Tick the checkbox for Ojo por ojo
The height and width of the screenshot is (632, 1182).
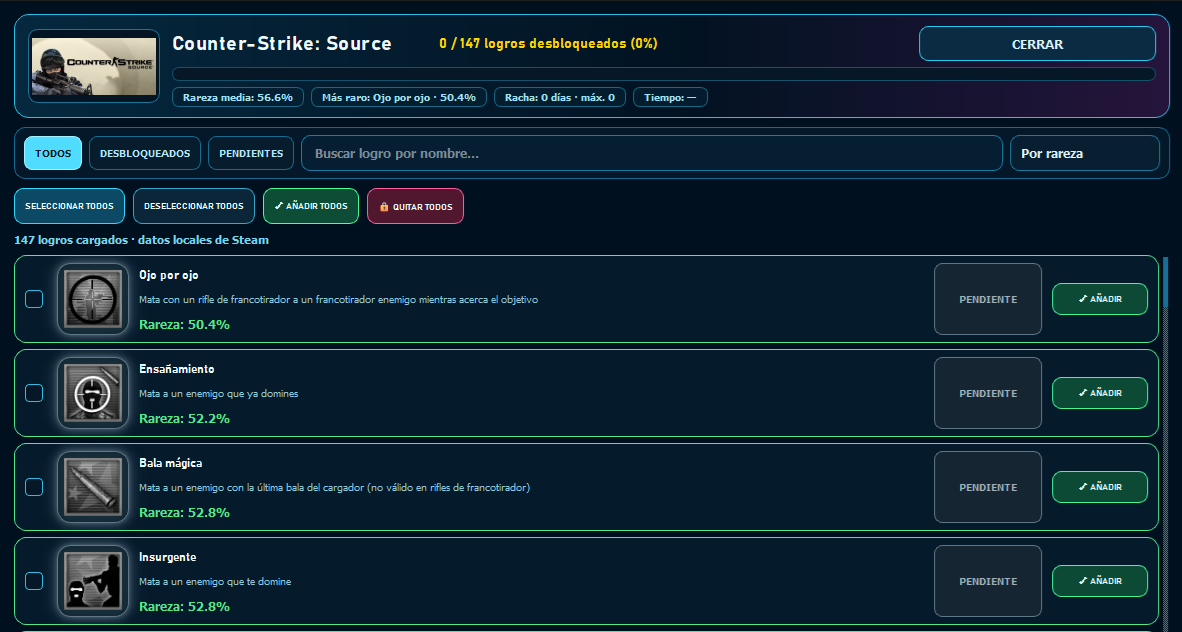click(34, 299)
